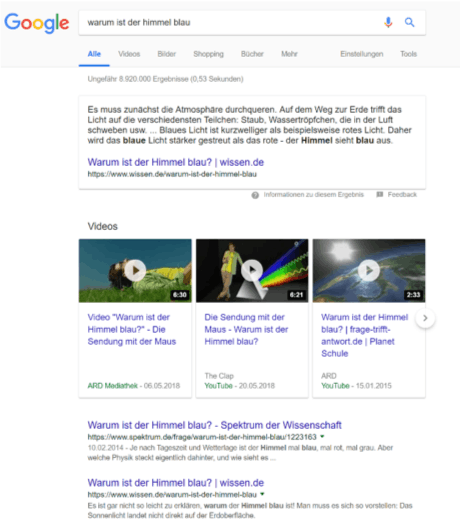Open the Shopping tab

pyautogui.click(x=208, y=54)
